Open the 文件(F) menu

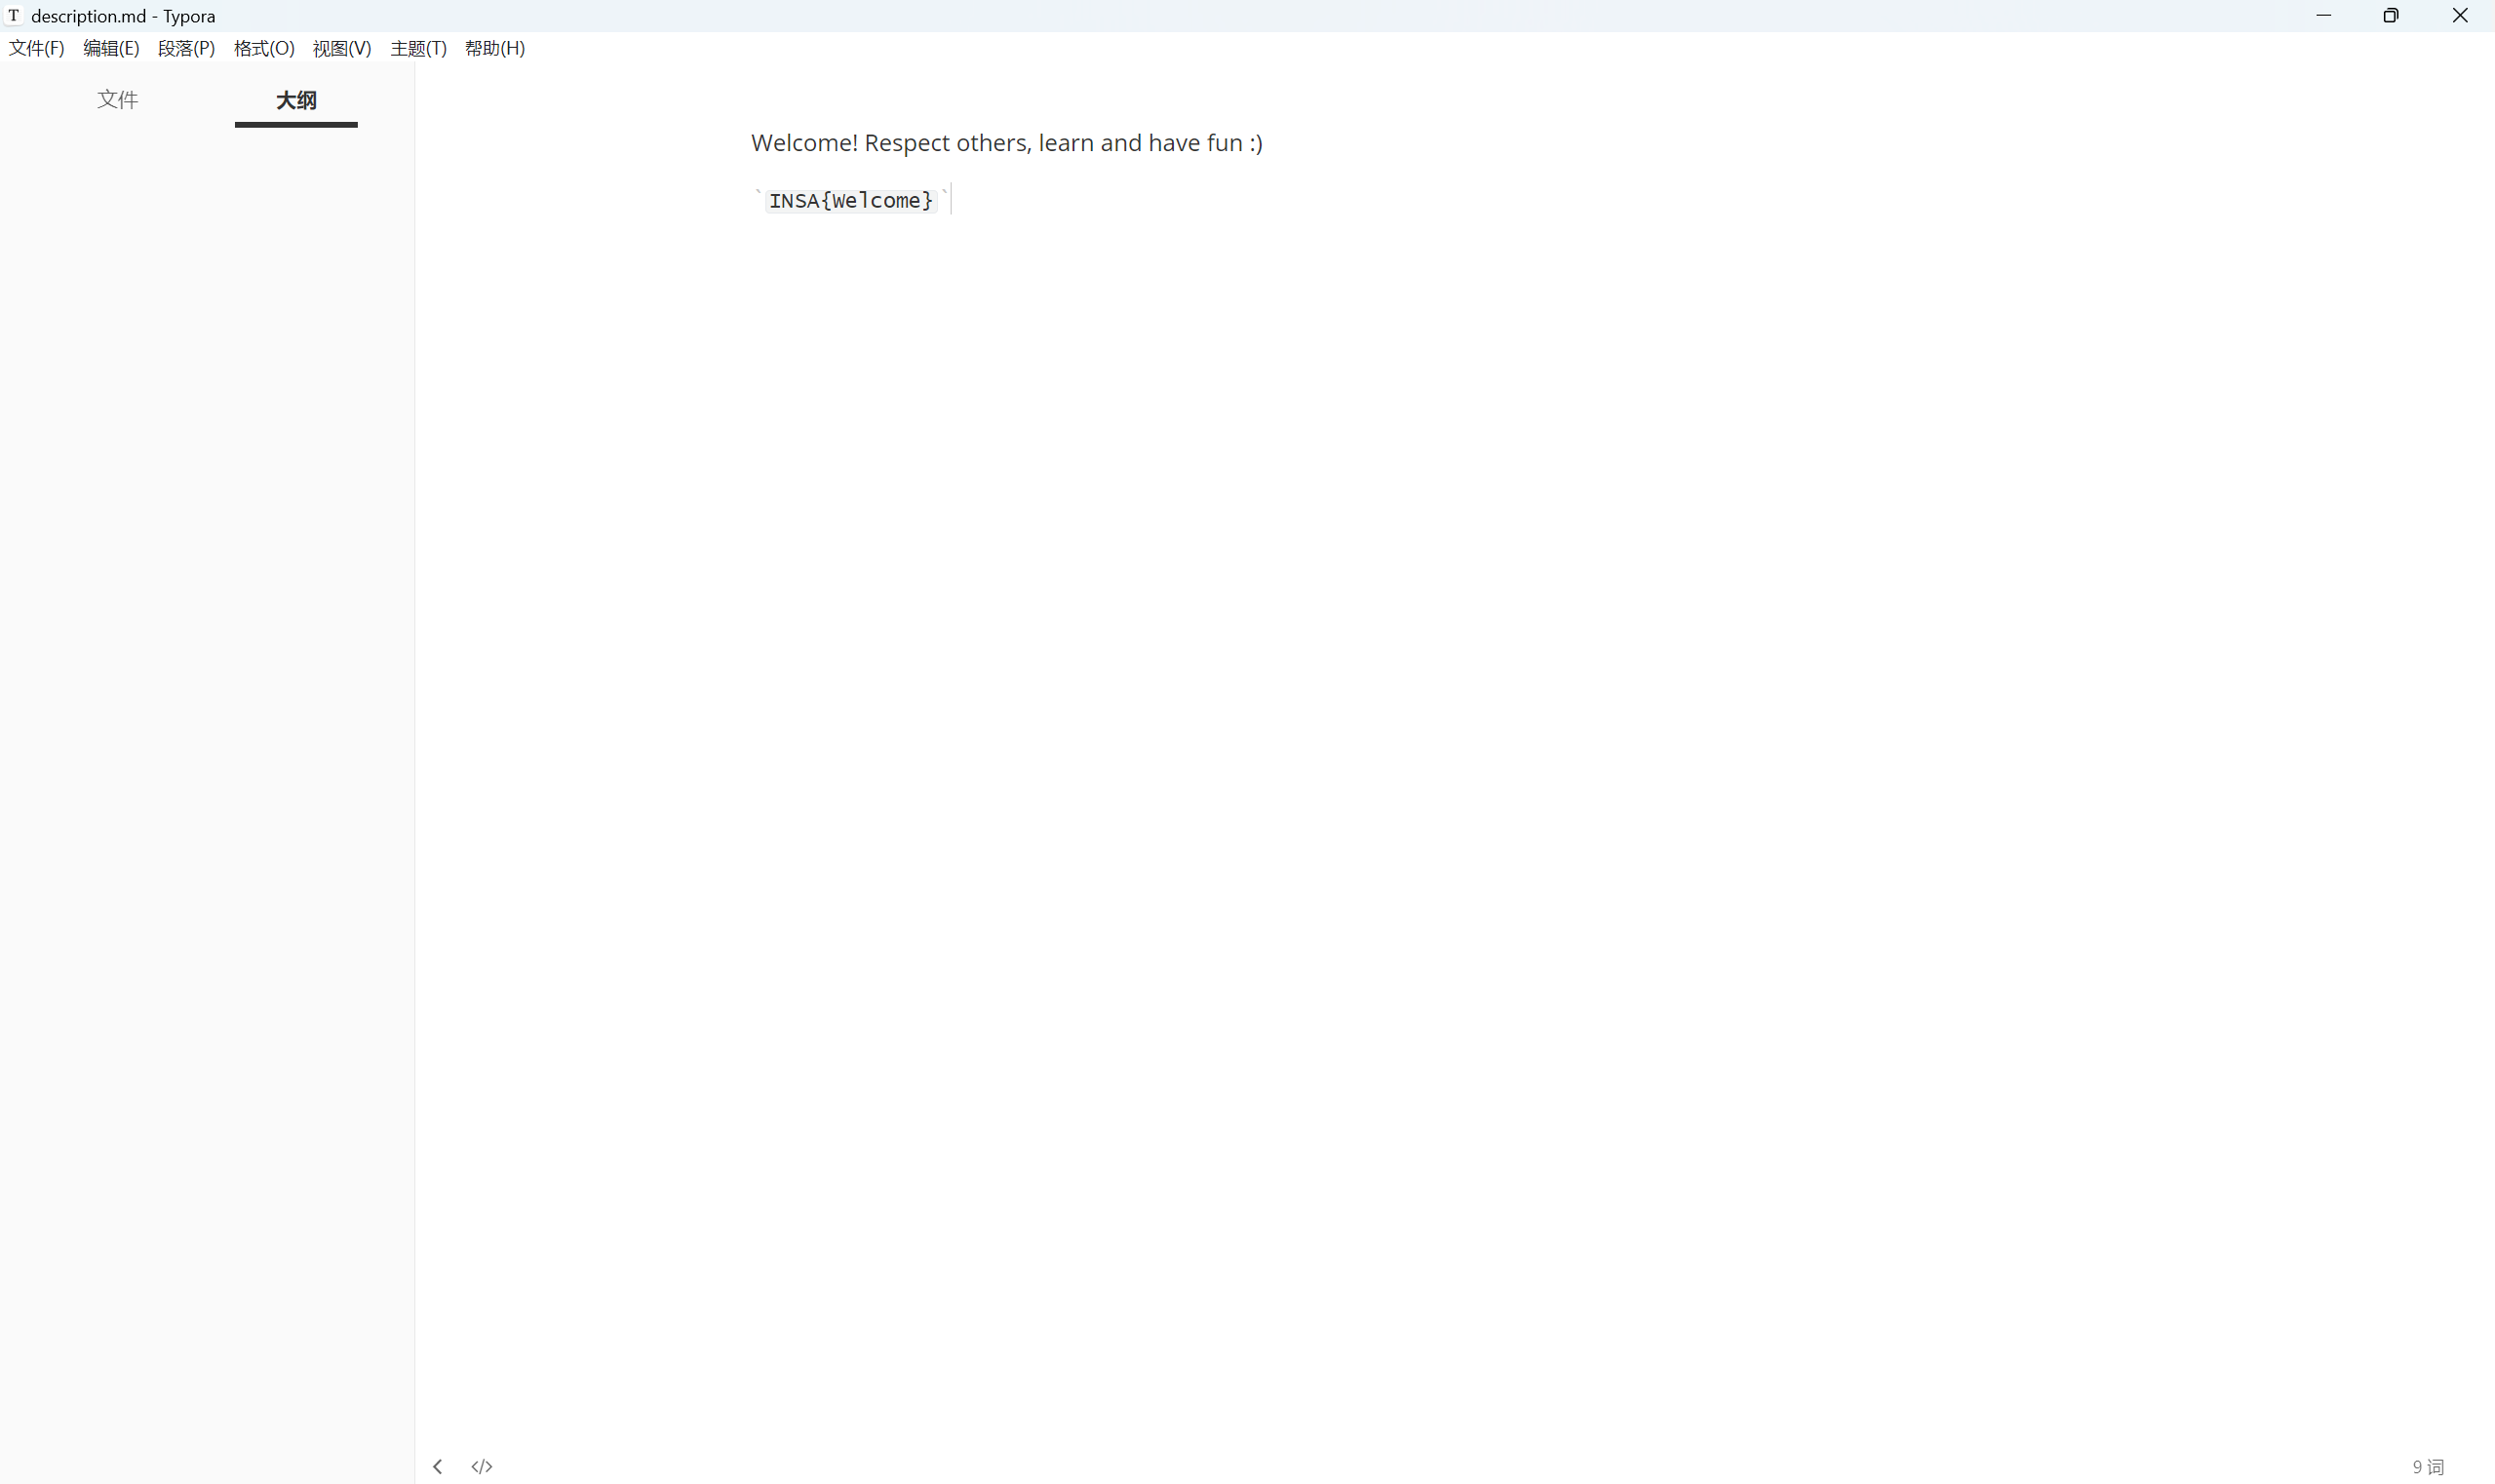point(37,48)
